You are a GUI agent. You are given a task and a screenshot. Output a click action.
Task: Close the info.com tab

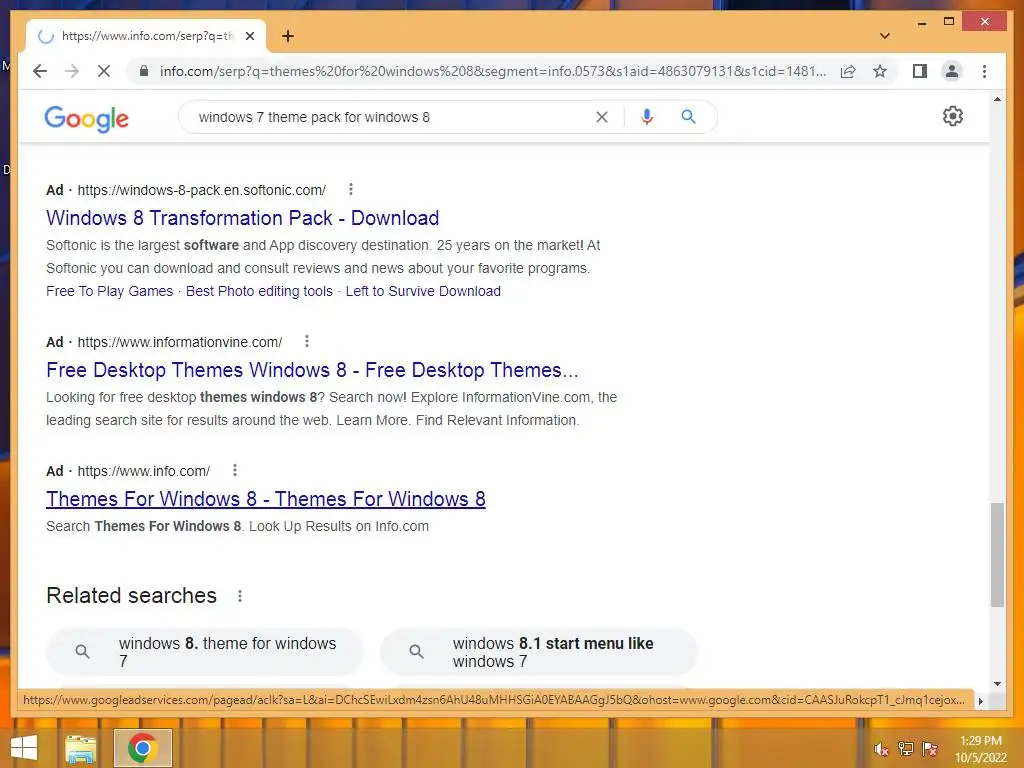click(249, 36)
